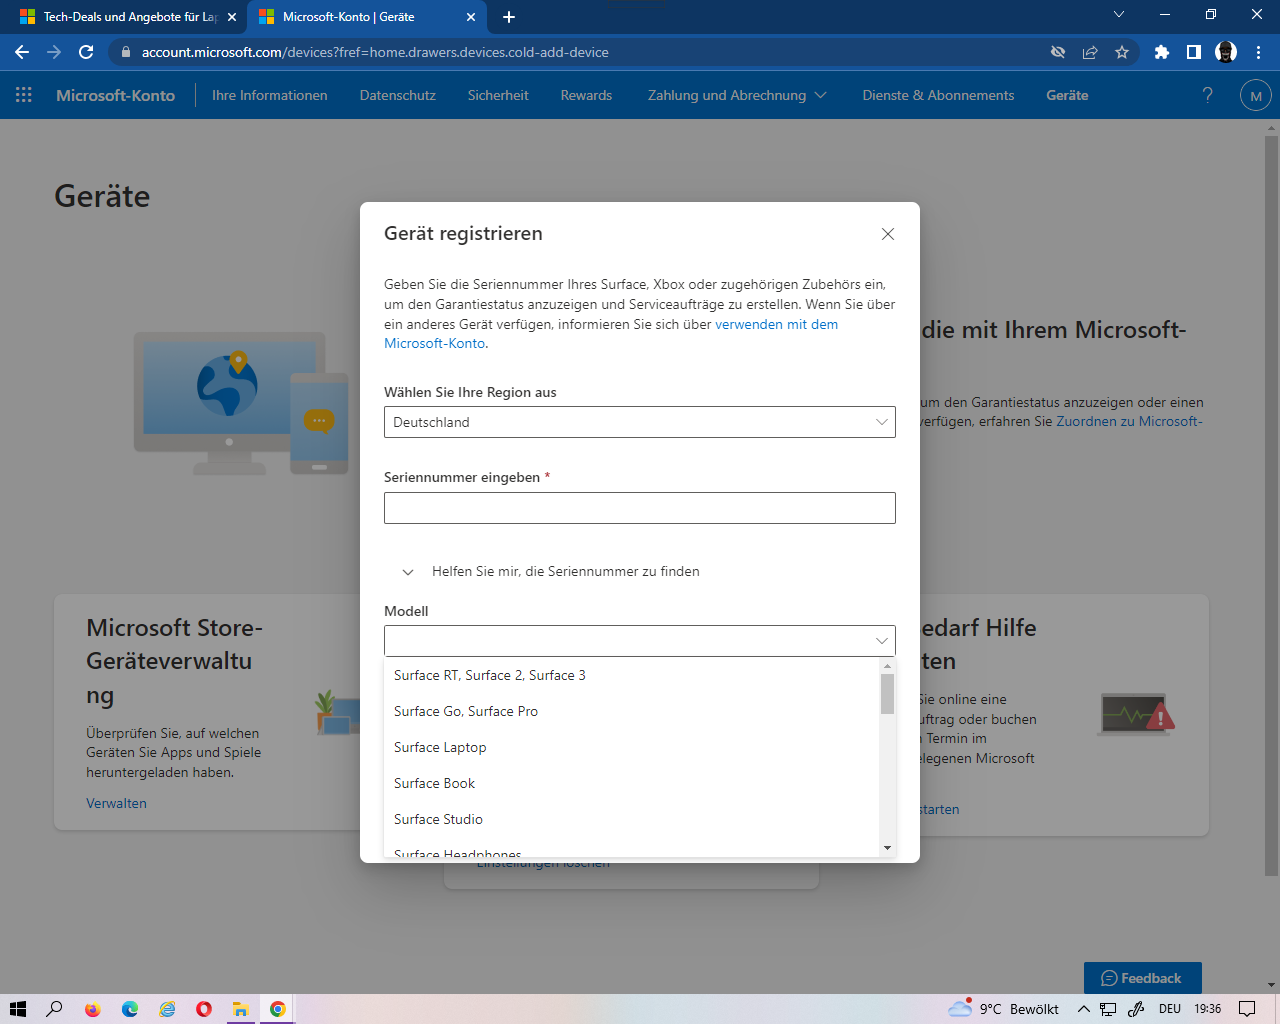1280x1024 pixels.
Task: Click the site lock icon in address bar
Action: point(125,52)
